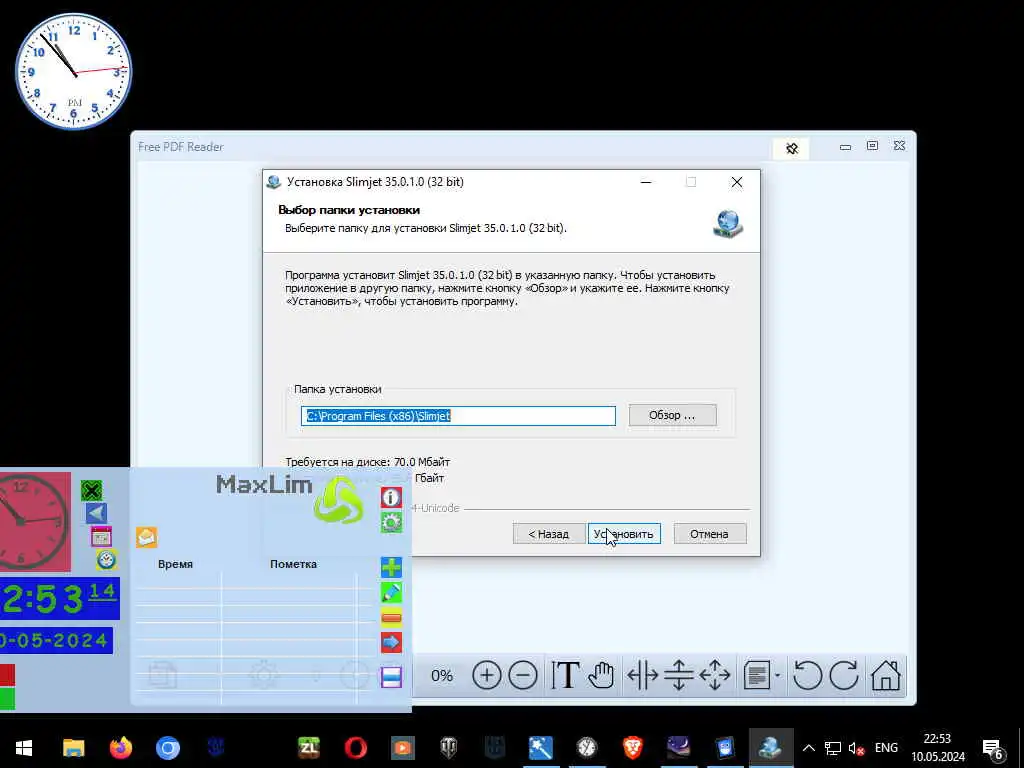Viewport: 1024px width, 768px height.
Task: Launch Firefox from the taskbar
Action: pyautogui.click(x=120, y=748)
